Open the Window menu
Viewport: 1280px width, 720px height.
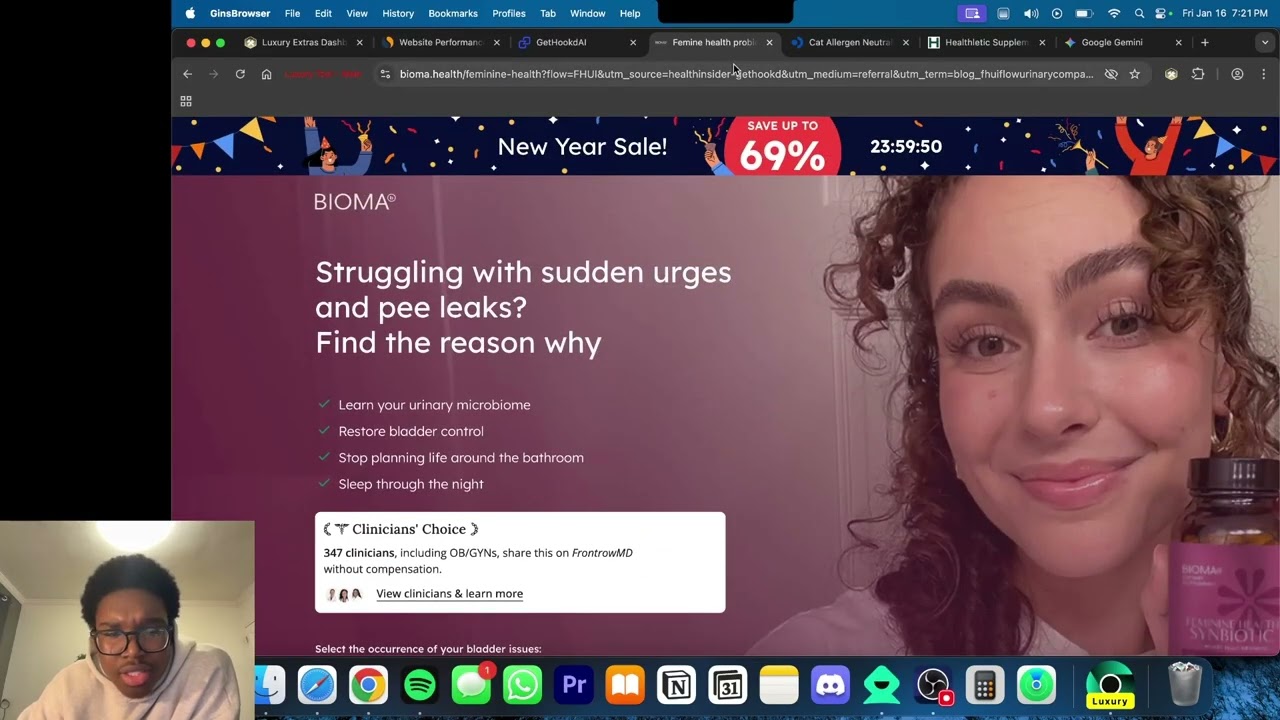[x=588, y=14]
